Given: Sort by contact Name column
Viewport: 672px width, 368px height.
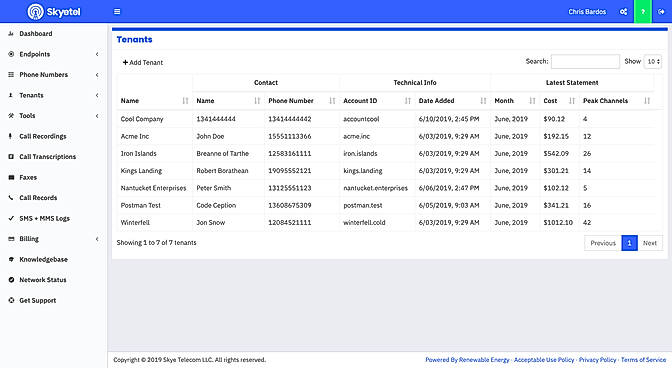Looking at the screenshot, I should pos(257,101).
